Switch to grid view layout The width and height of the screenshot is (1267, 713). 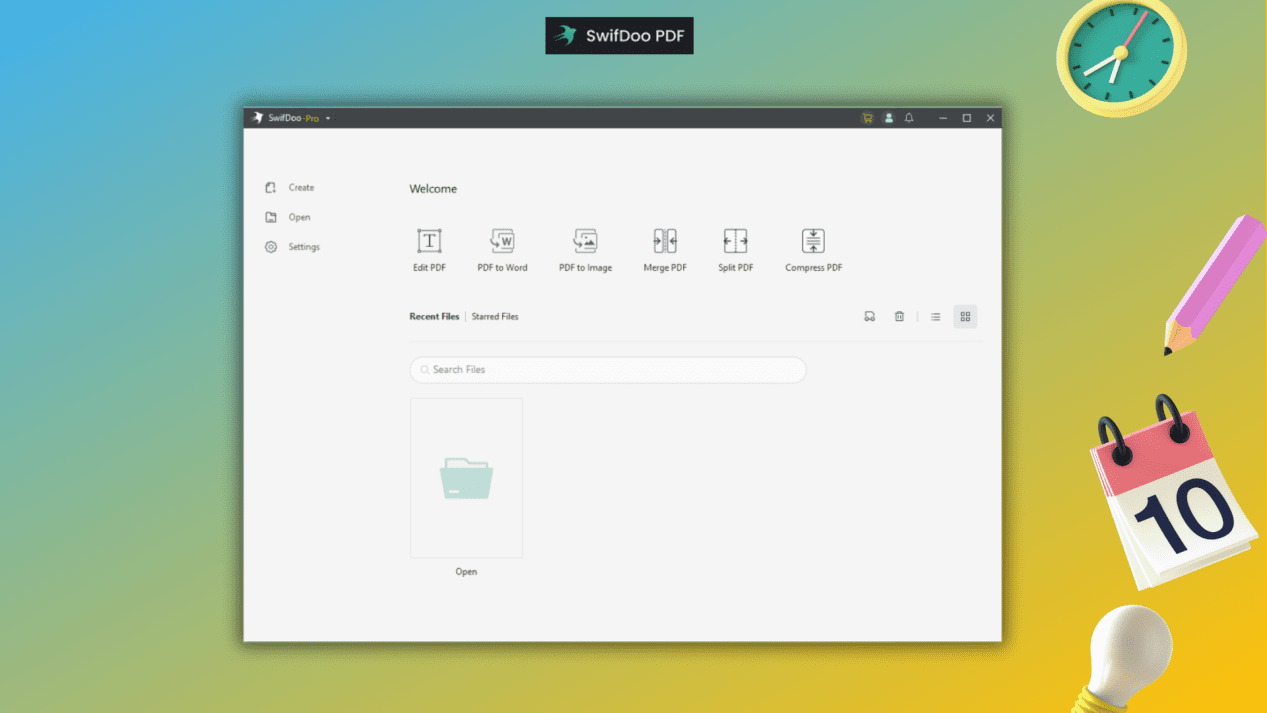point(965,317)
